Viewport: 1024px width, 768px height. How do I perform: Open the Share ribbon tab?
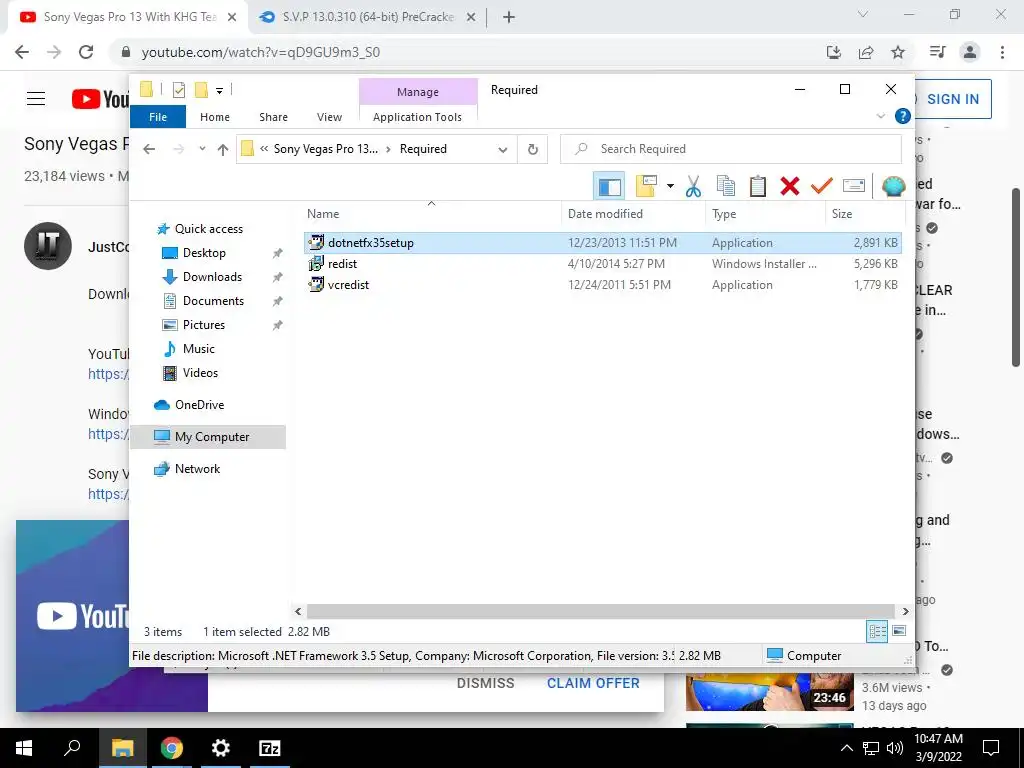[x=273, y=117]
